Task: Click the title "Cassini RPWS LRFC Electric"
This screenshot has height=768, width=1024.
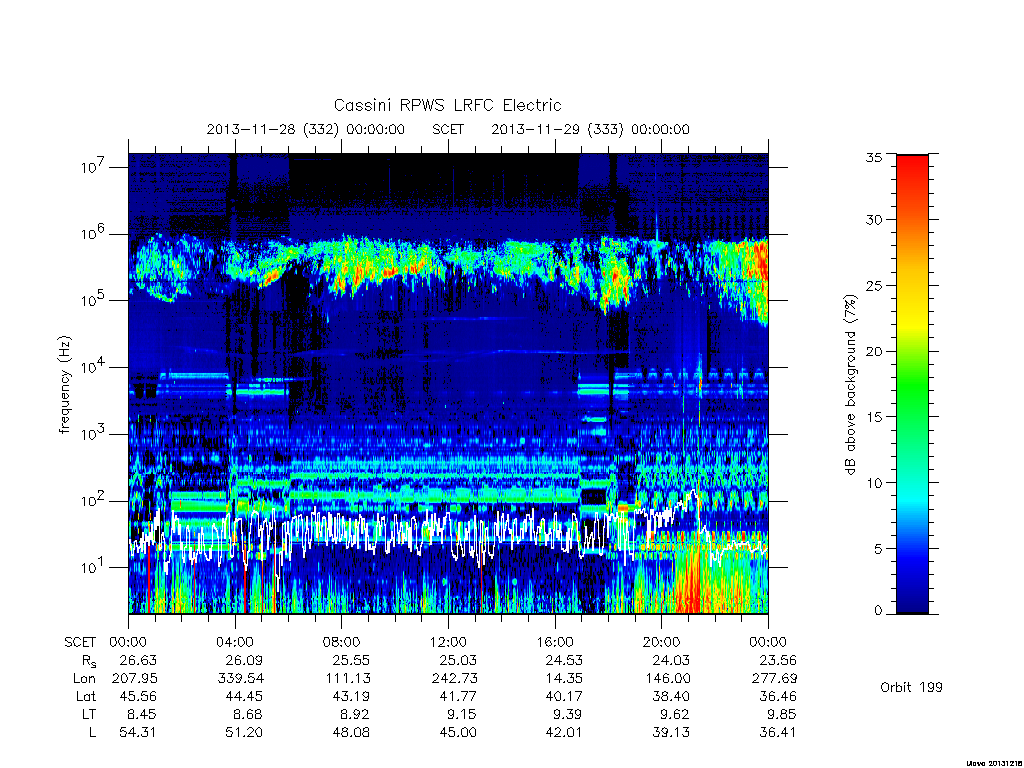Action: (x=447, y=105)
